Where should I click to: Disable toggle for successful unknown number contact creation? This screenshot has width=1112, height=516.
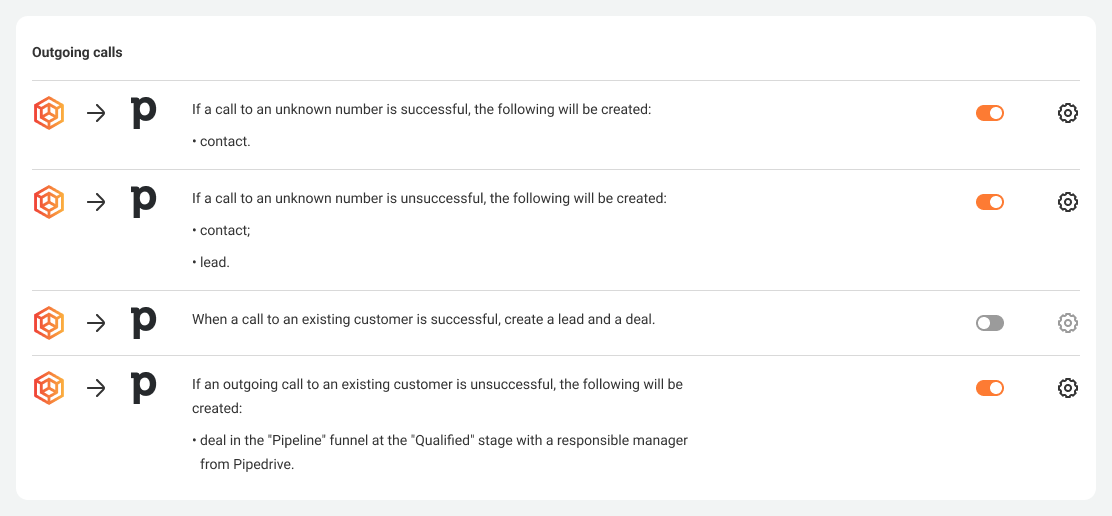coord(990,113)
